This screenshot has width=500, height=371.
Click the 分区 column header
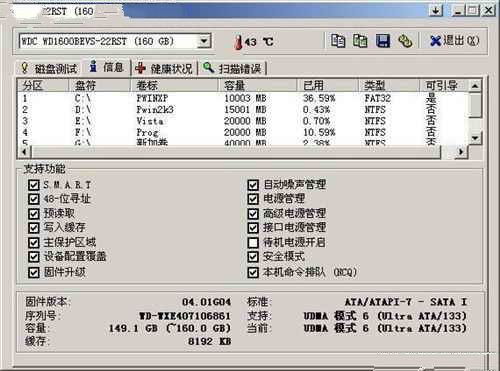[x=43, y=86]
